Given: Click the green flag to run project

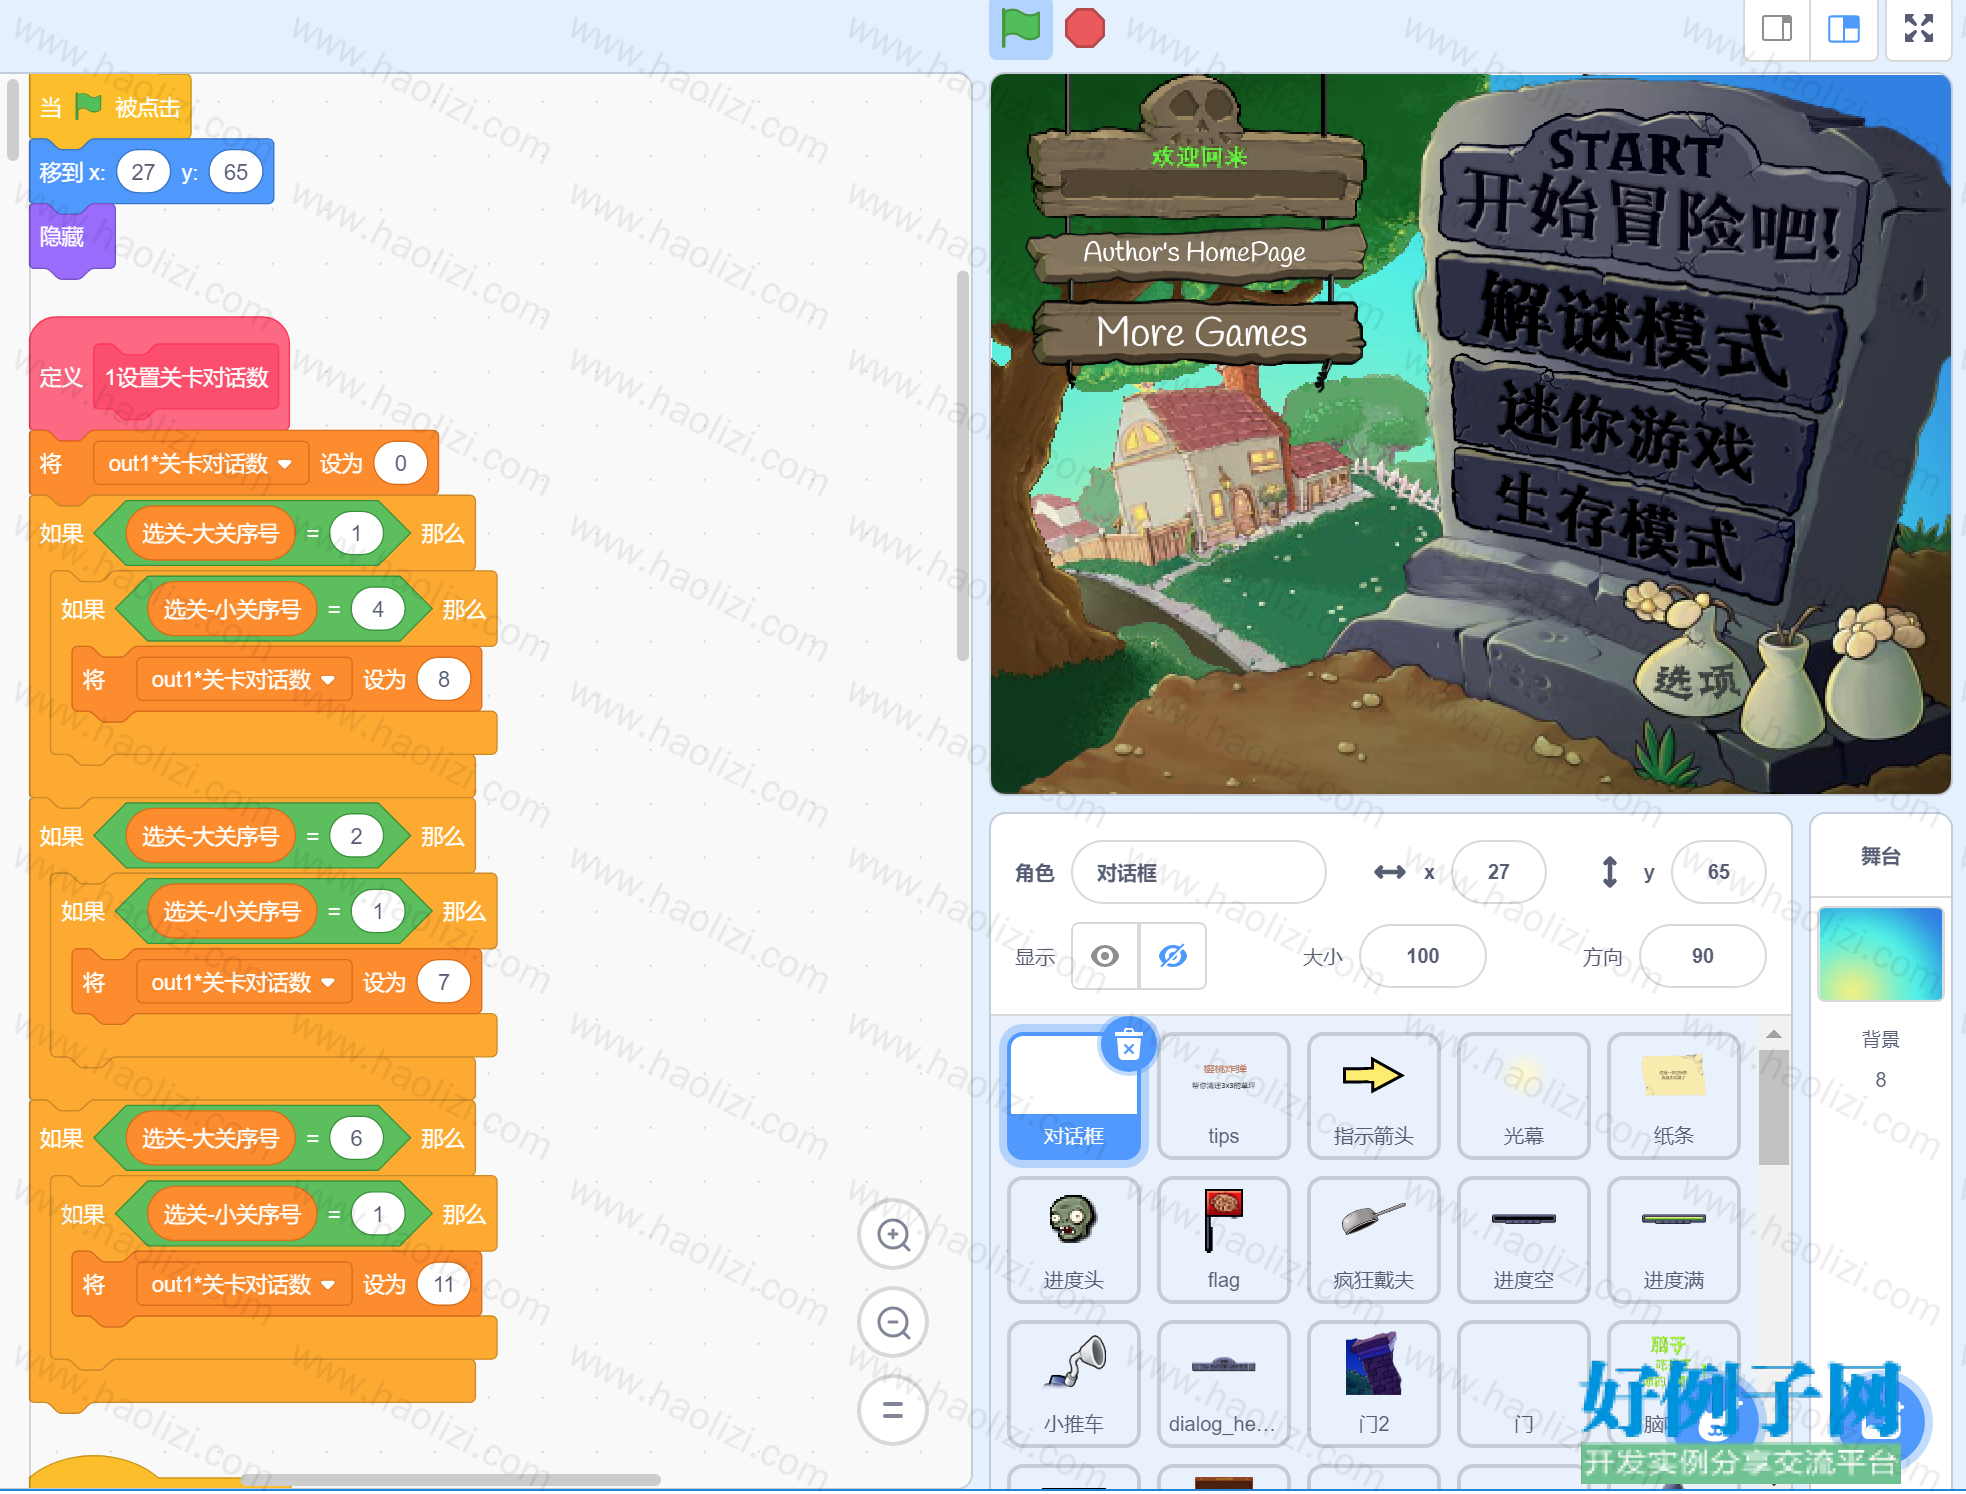Looking at the screenshot, I should coord(1020,28).
